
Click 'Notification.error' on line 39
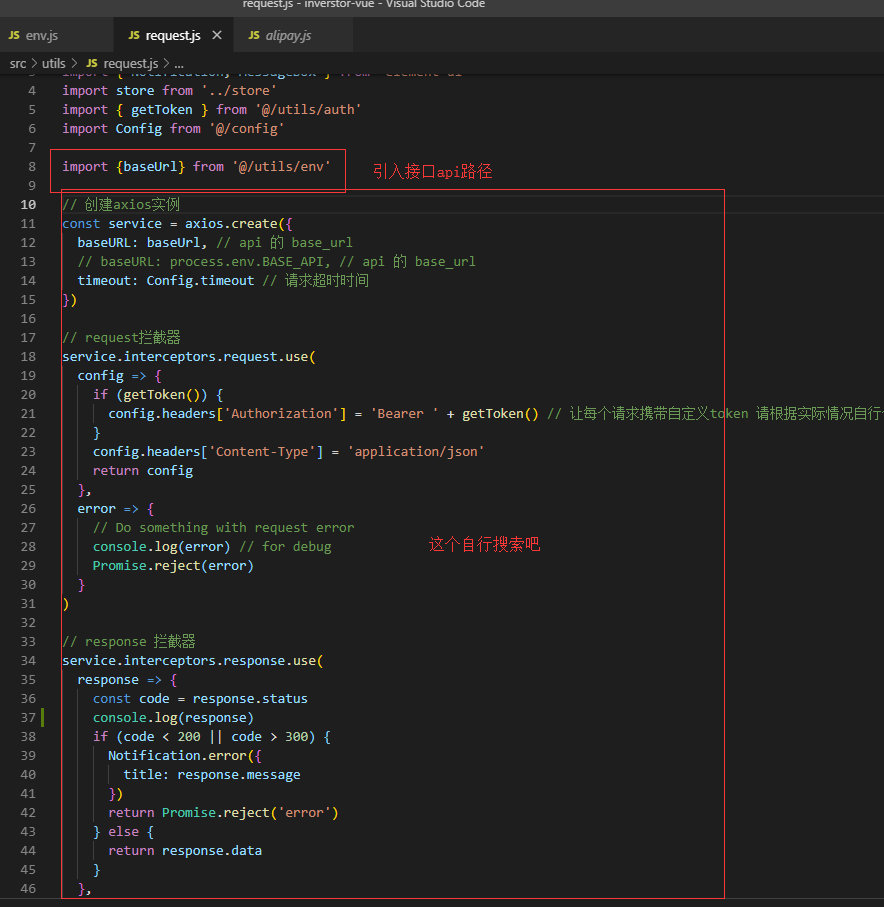pyautogui.click(x=177, y=755)
